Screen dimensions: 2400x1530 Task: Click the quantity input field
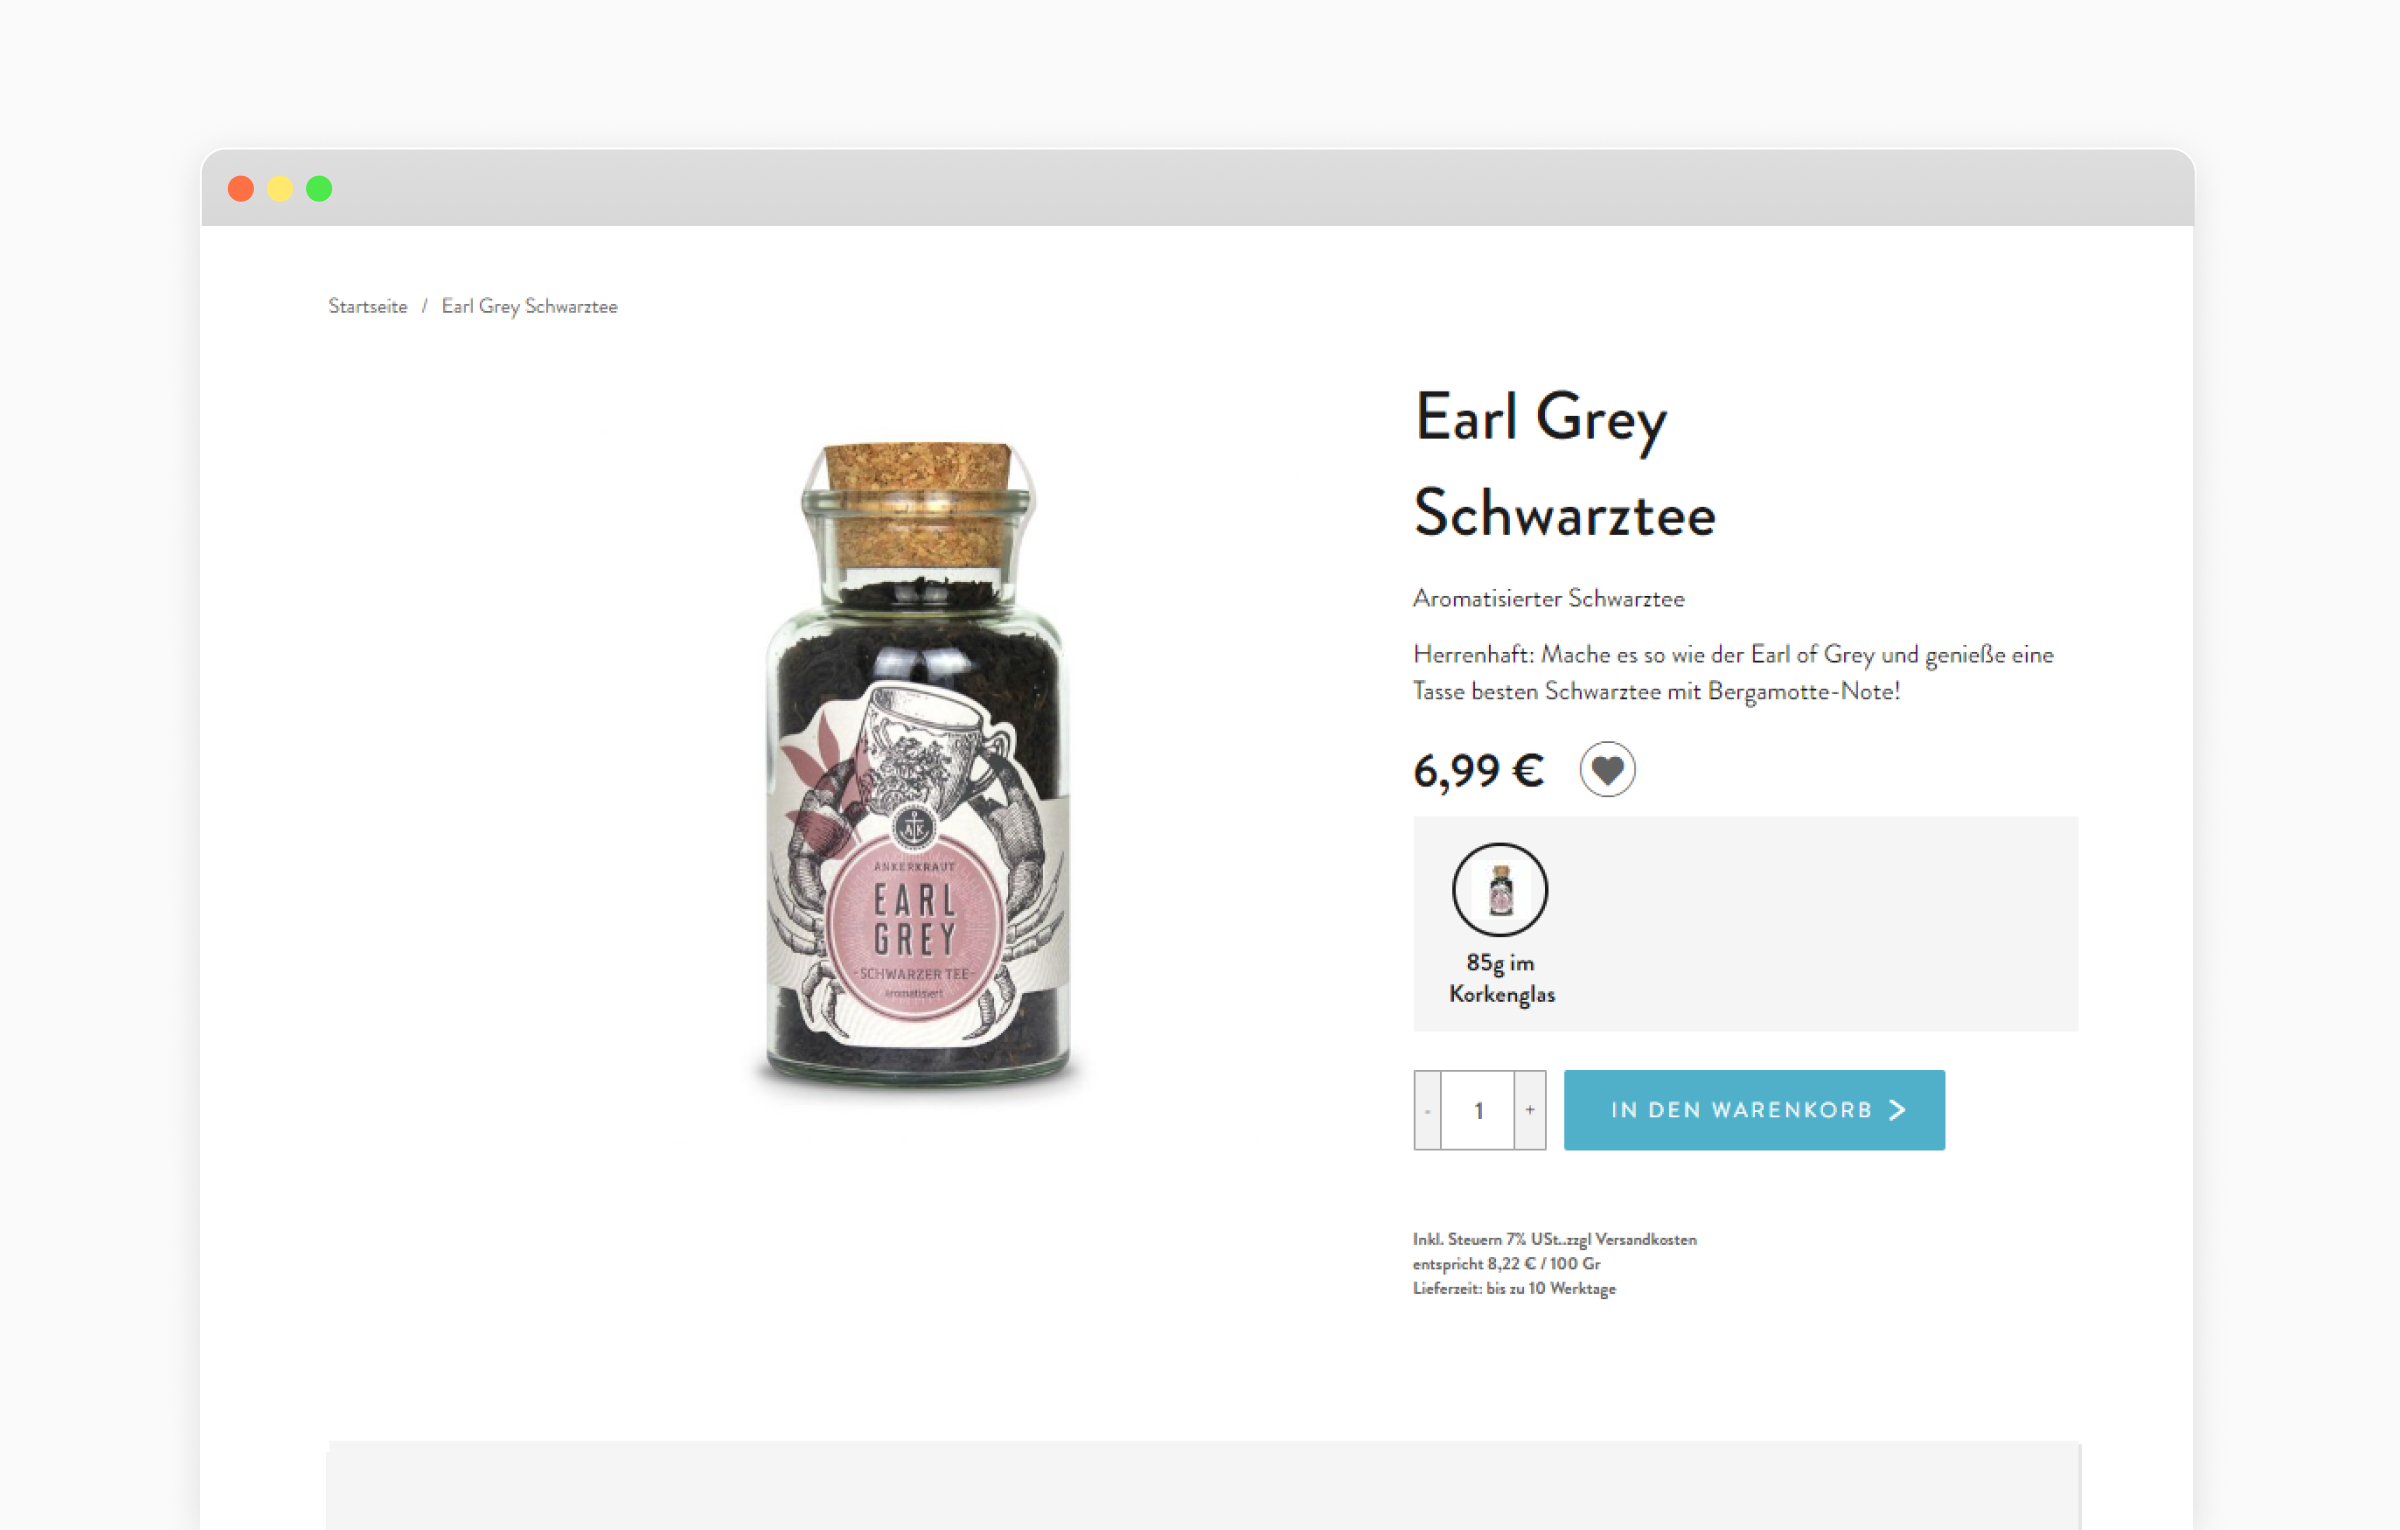tap(1478, 1110)
